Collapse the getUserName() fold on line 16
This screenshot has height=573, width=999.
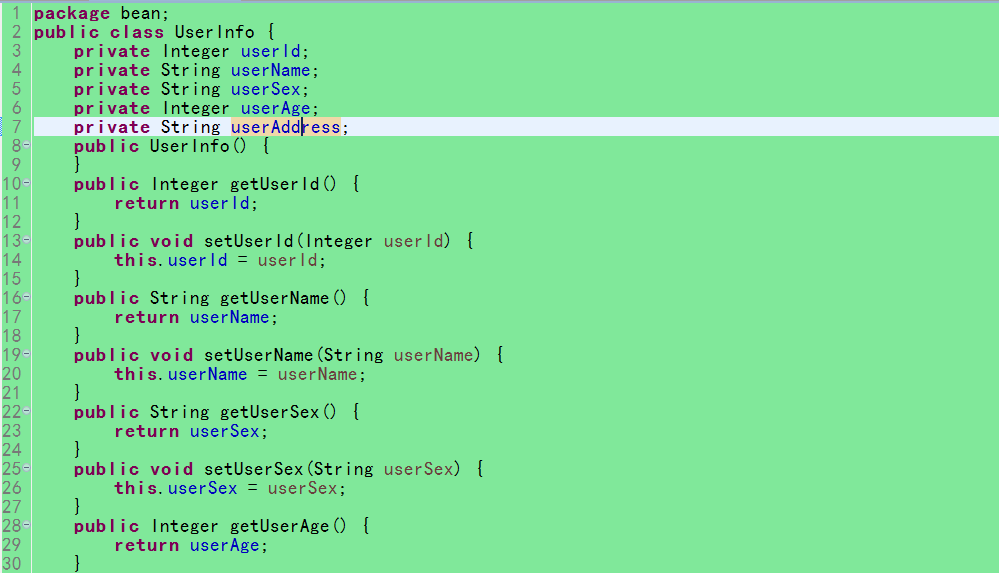coord(27,296)
